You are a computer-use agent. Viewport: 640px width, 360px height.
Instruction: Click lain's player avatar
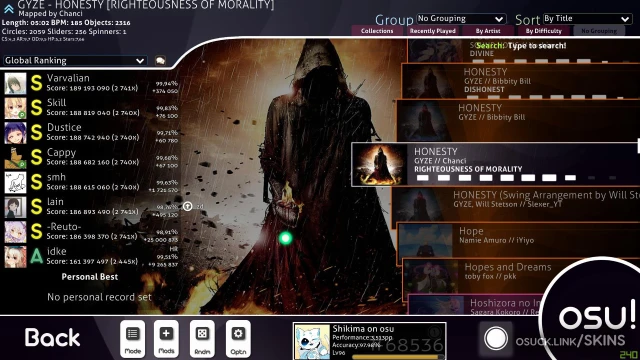click(16, 207)
